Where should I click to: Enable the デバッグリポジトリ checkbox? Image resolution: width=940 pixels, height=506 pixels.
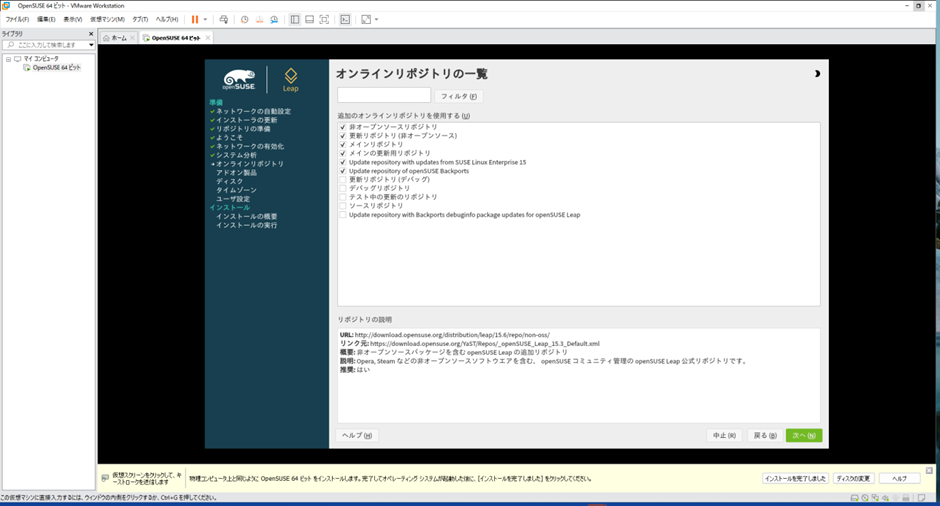(x=342, y=188)
